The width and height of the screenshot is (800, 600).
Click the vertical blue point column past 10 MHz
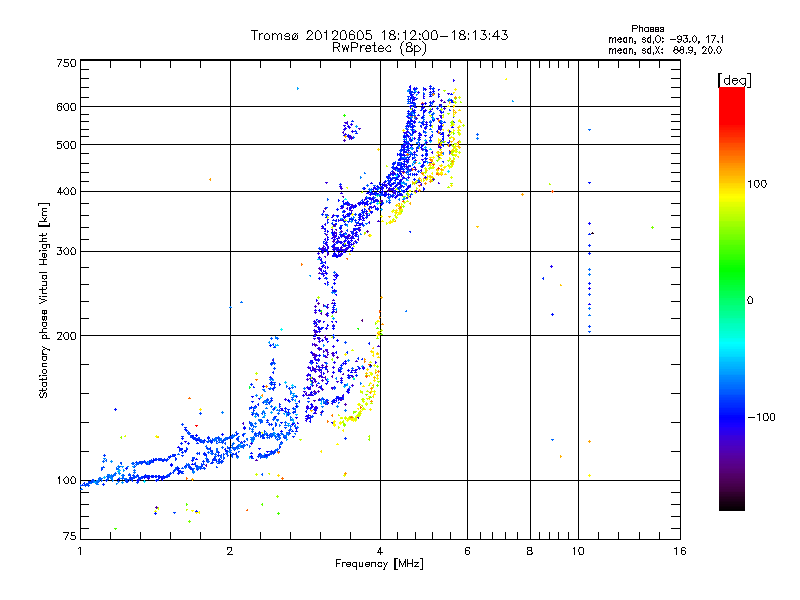589,278
